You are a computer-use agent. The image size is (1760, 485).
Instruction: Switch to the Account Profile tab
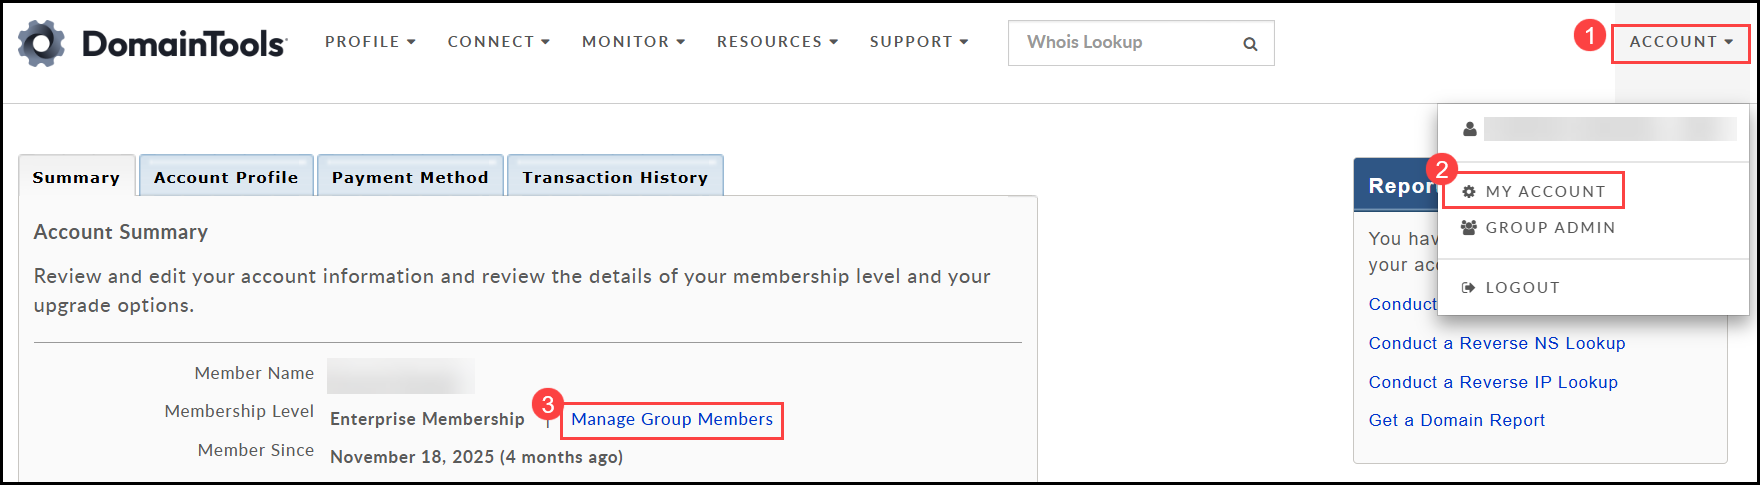click(x=226, y=177)
